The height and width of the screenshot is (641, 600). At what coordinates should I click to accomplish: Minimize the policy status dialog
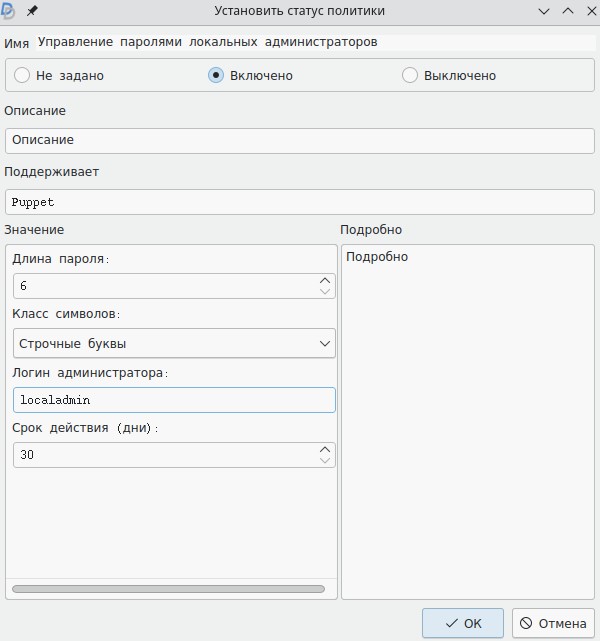544,10
